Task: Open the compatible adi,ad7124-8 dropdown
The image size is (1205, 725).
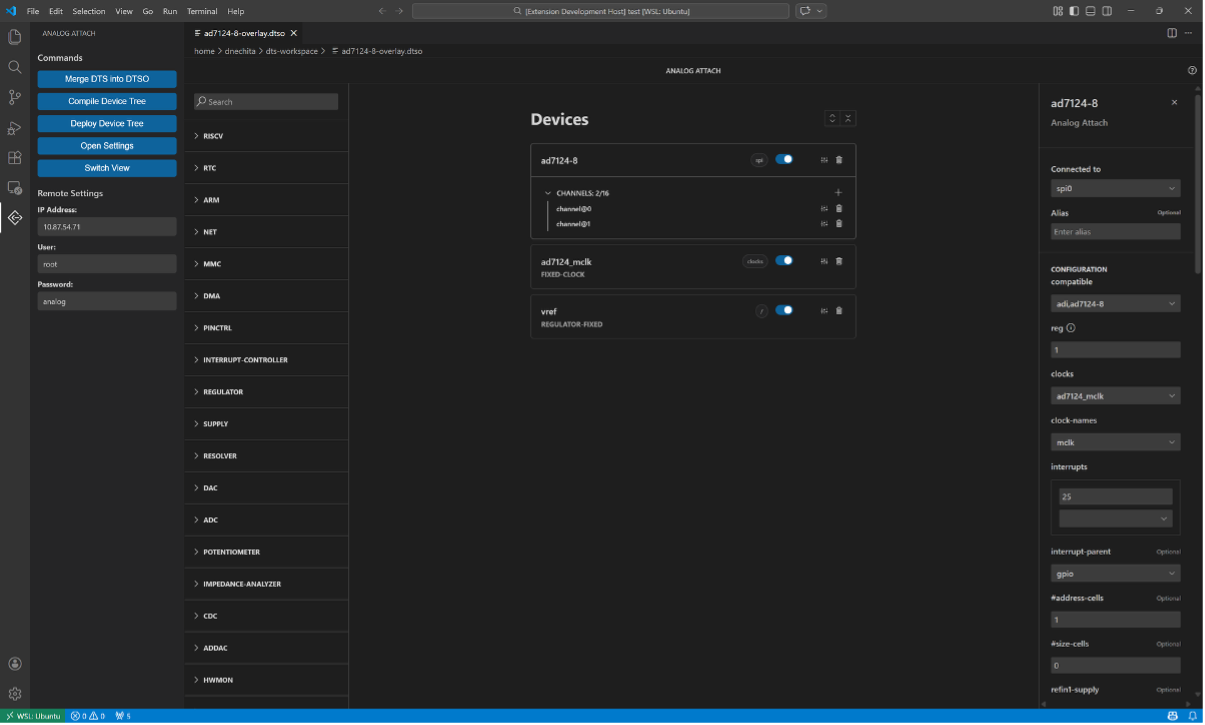Action: click(x=1115, y=303)
